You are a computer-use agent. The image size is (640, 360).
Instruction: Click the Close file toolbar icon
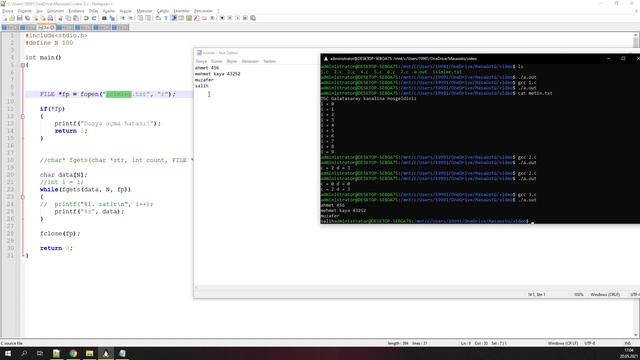click(36, 18)
